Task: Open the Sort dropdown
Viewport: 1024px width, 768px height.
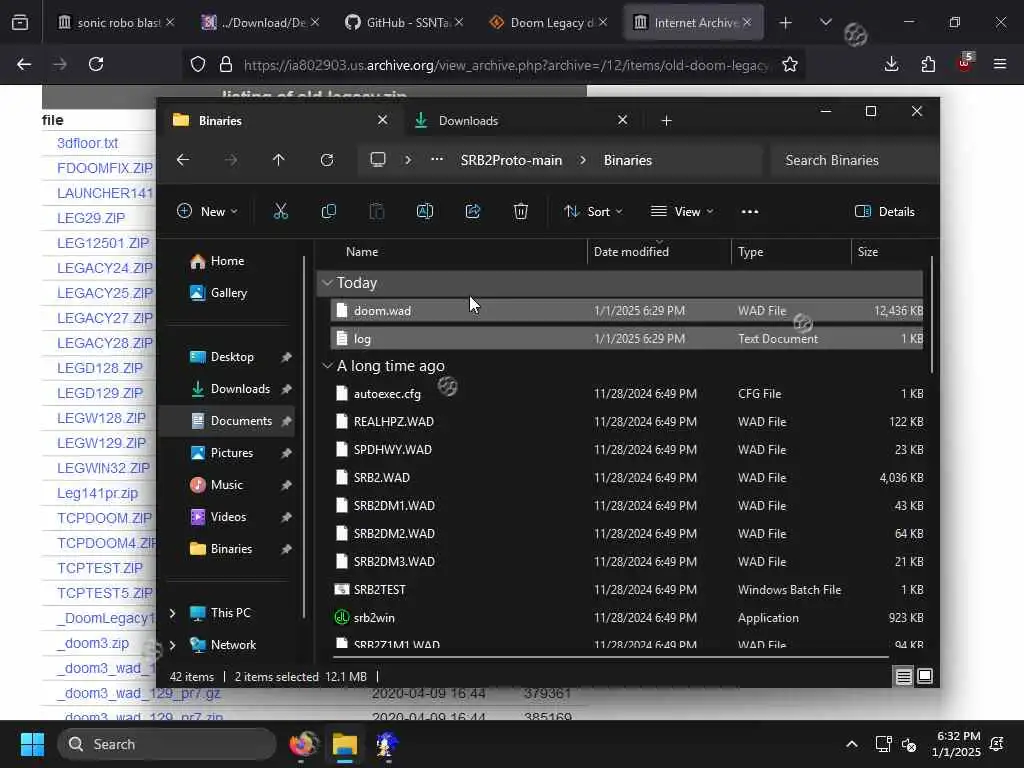Action: (593, 212)
